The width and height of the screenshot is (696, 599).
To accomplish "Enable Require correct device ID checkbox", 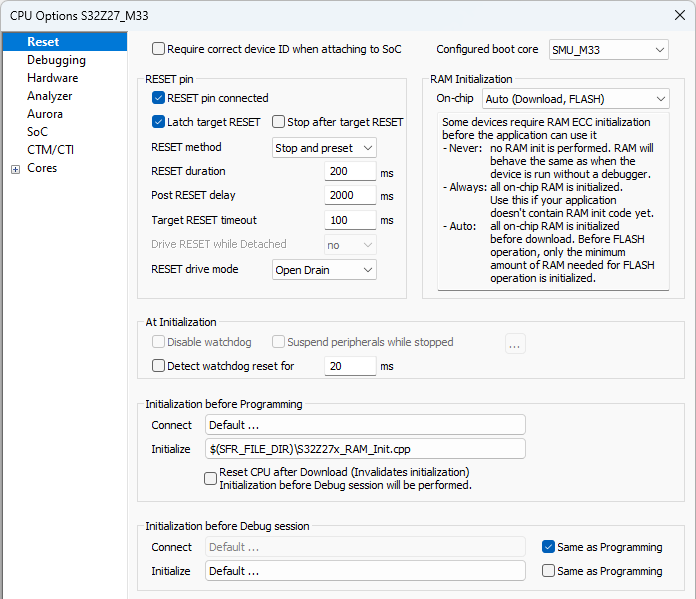I will (x=159, y=49).
